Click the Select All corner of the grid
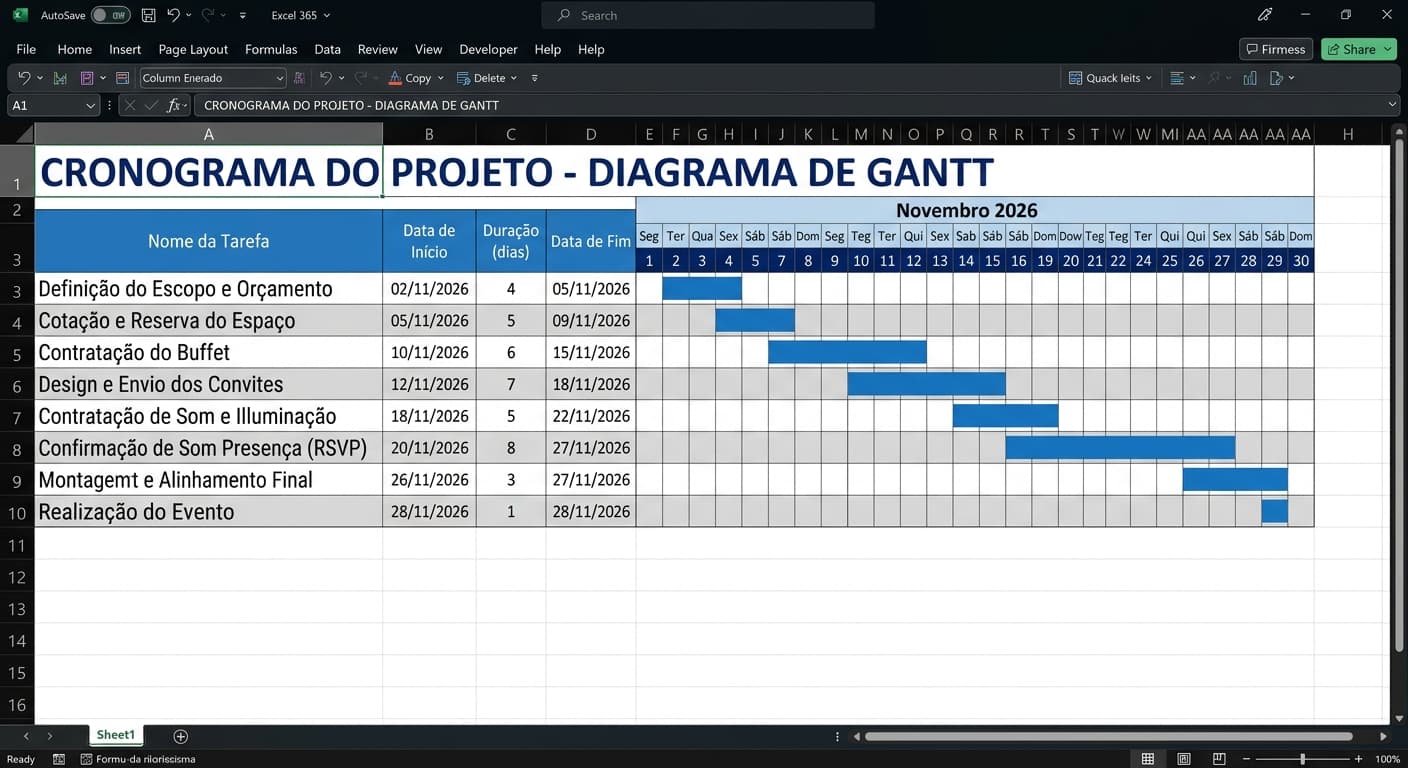Viewport: 1408px width, 768px height. pyautogui.click(x=17, y=134)
